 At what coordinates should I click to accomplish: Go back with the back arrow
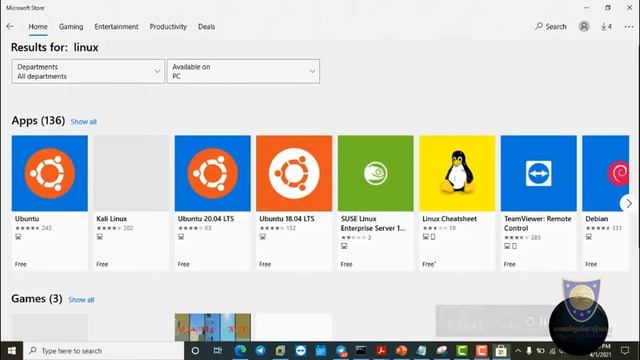pyautogui.click(x=10, y=27)
